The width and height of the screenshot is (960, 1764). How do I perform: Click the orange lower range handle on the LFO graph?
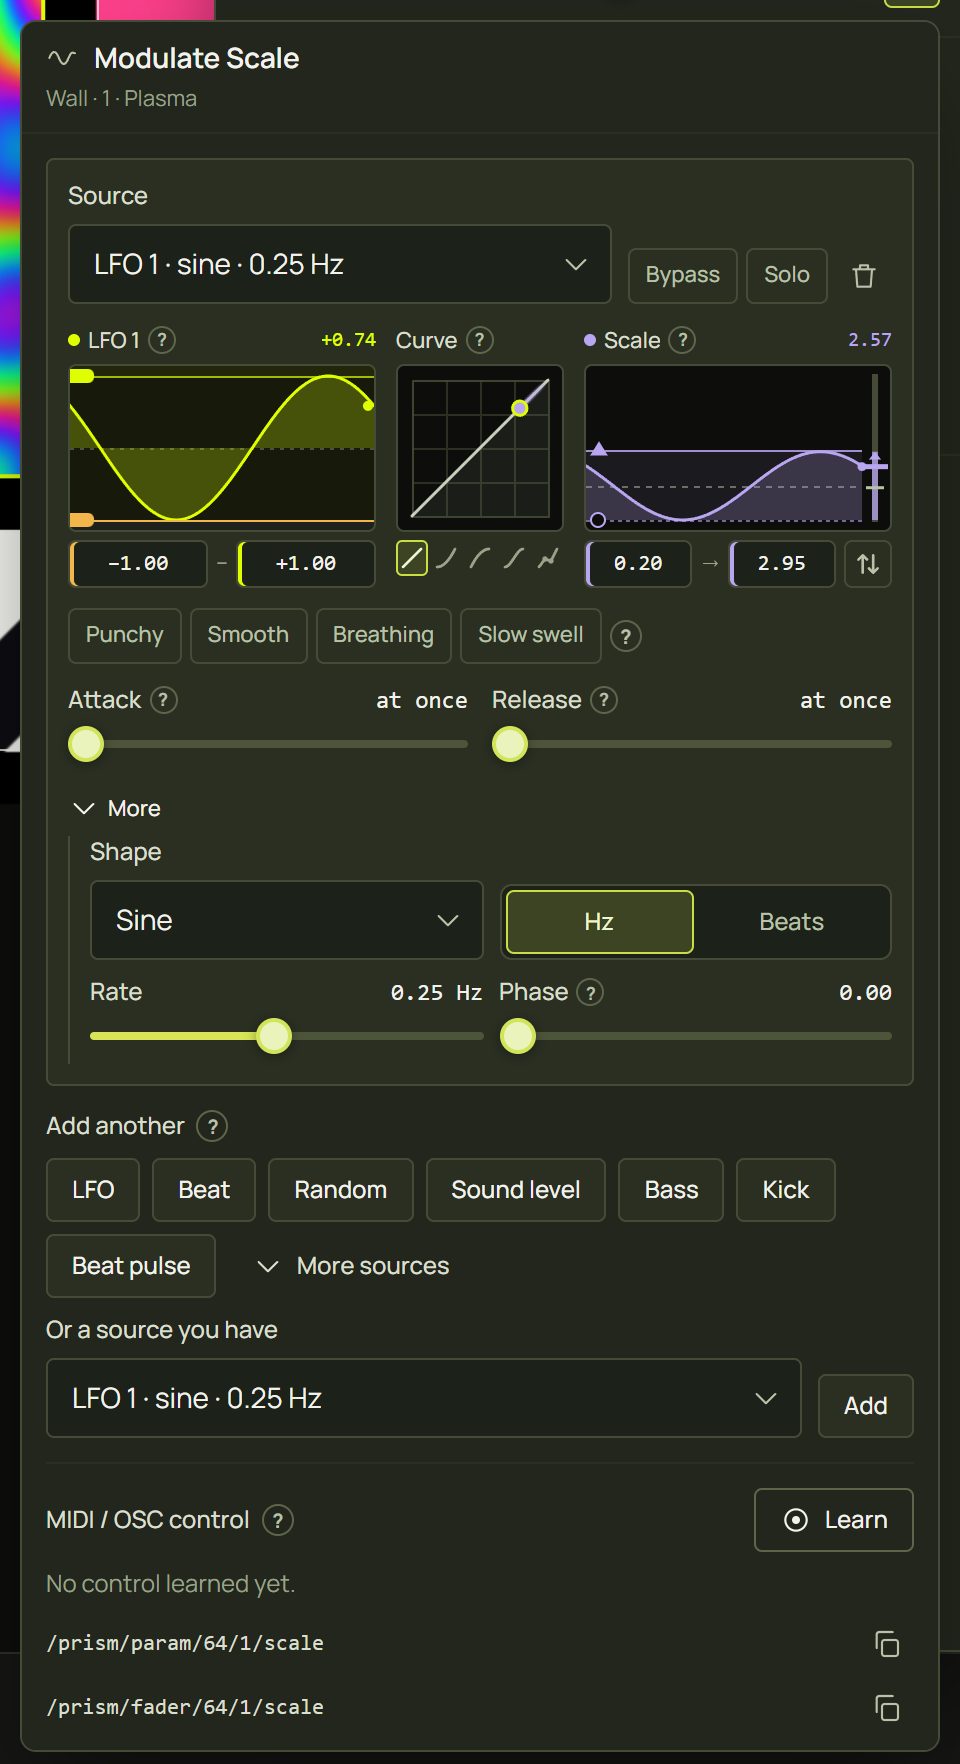pos(82,520)
